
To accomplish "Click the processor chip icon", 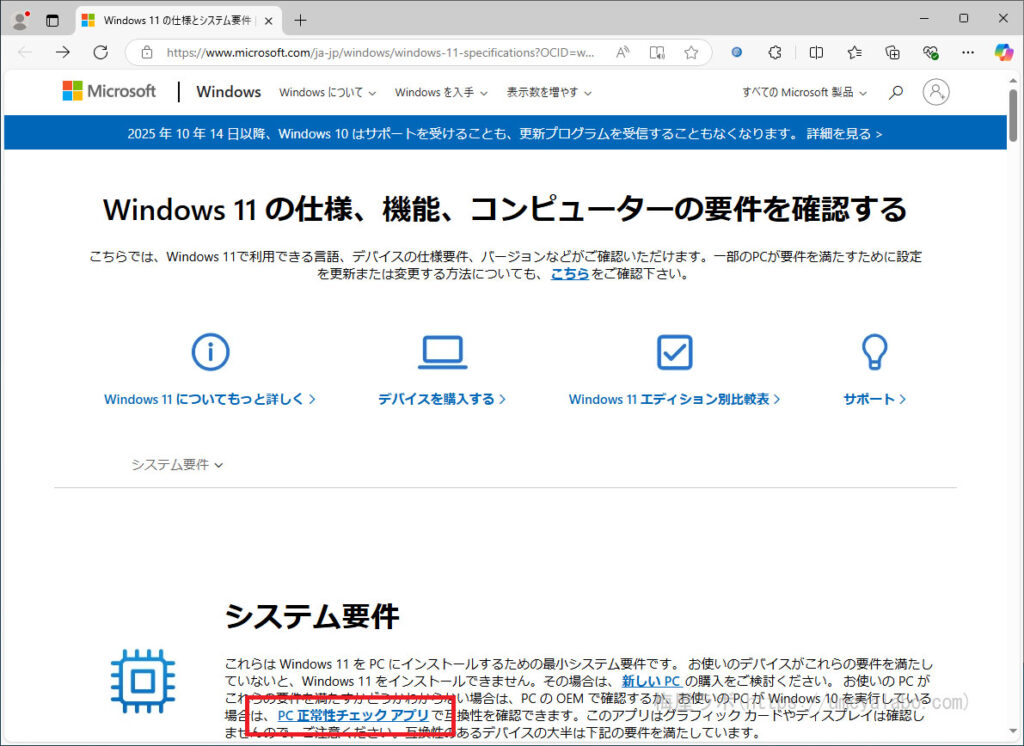I will pos(143,681).
